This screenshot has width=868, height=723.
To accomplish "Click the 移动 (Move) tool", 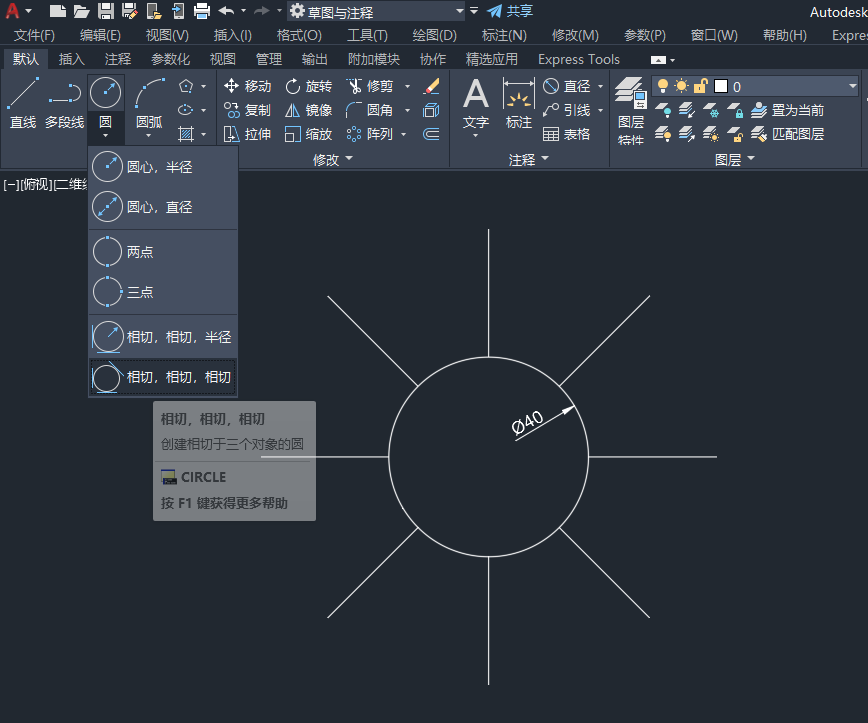I will coord(247,86).
